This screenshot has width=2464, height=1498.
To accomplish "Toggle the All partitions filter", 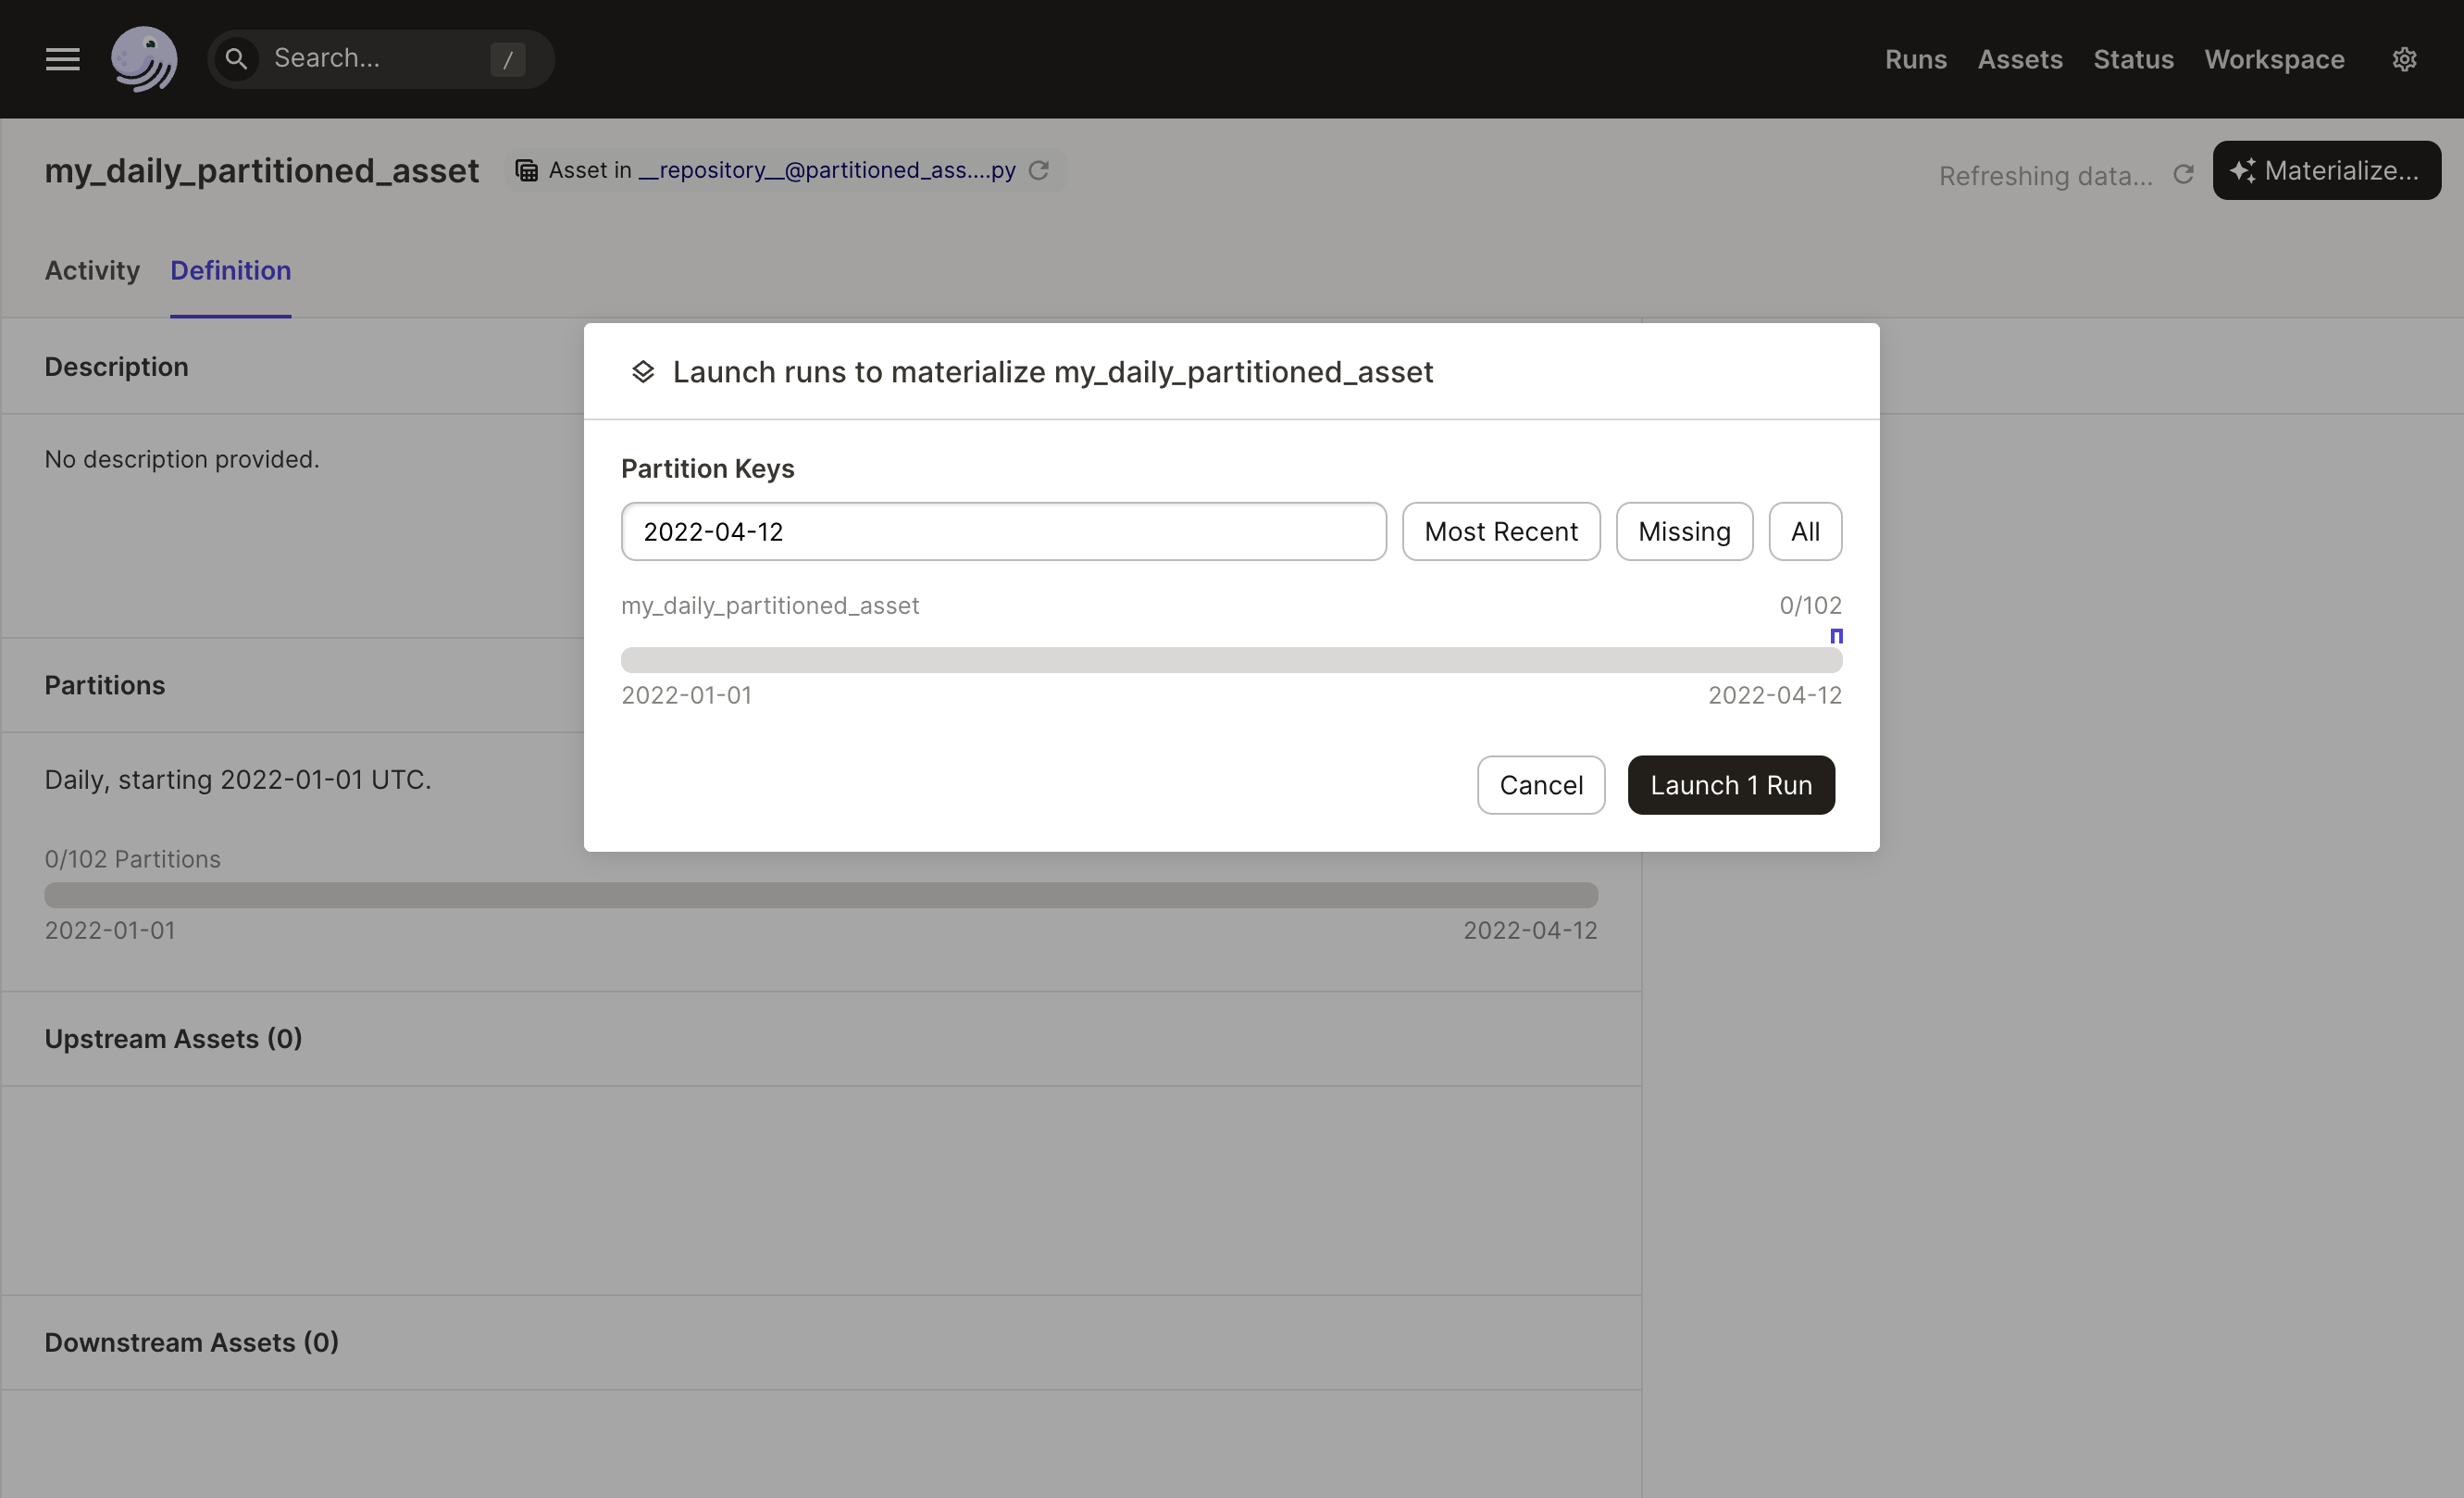I will tap(1805, 531).
